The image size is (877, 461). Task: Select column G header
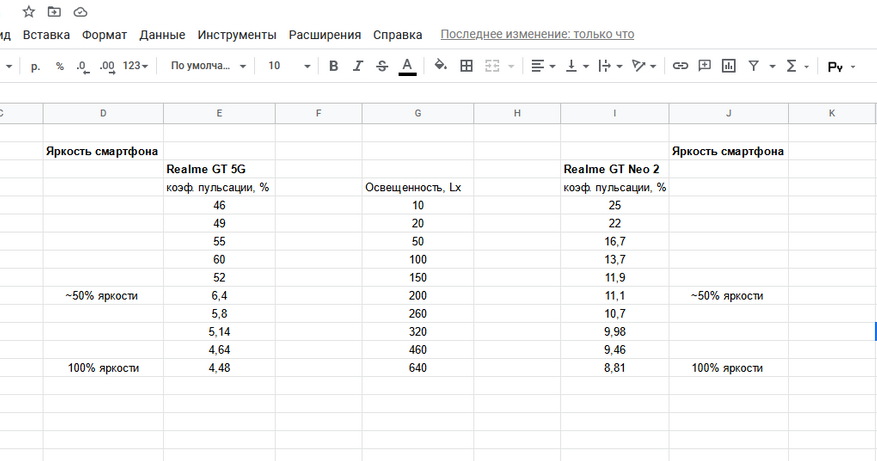[x=418, y=113]
